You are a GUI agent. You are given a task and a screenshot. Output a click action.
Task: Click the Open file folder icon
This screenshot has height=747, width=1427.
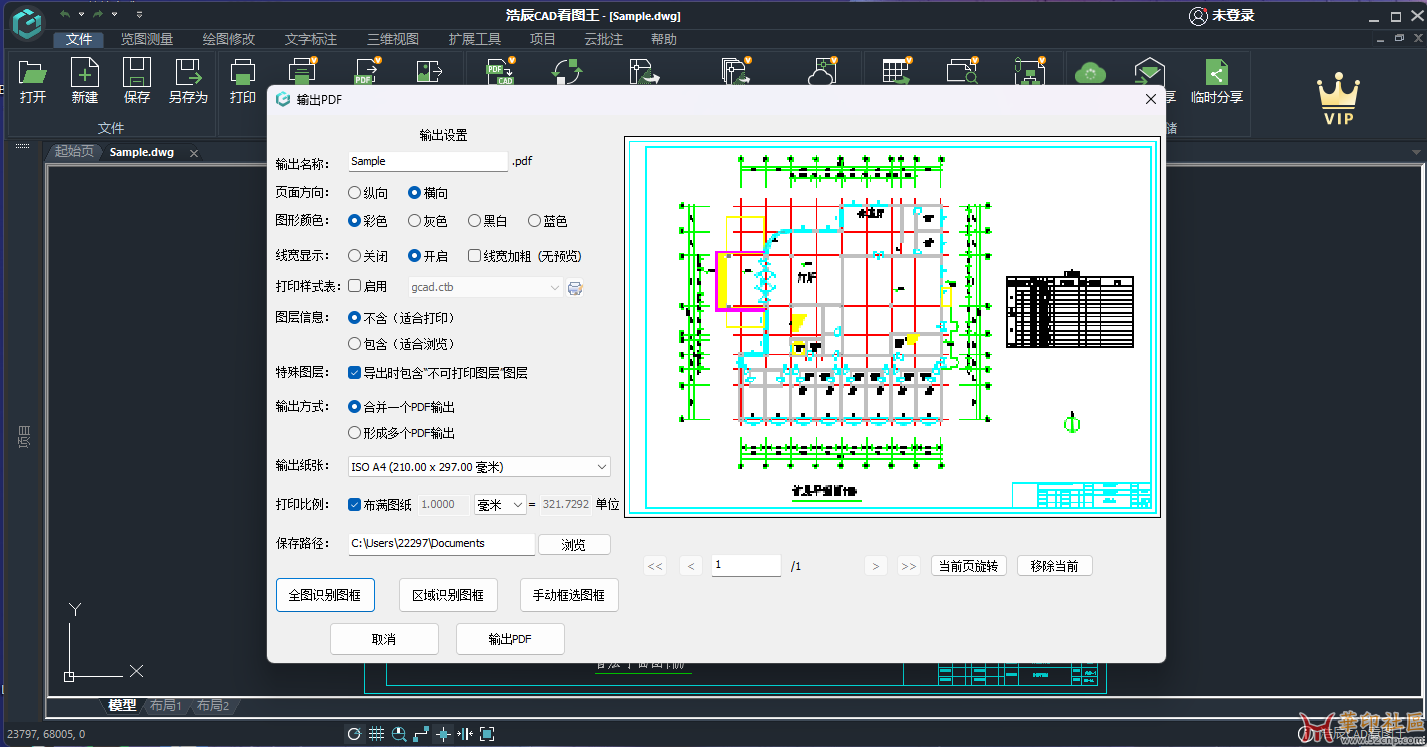point(33,72)
